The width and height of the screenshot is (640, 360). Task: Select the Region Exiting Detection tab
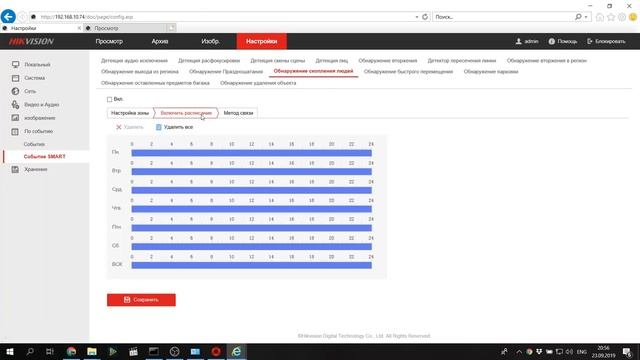pyautogui.click(x=140, y=71)
